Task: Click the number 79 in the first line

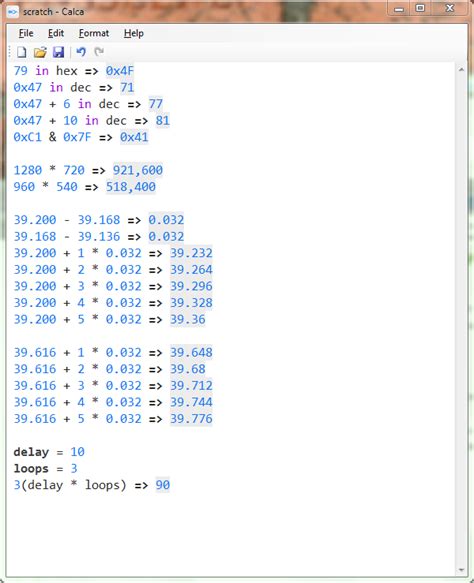Action: pos(20,71)
